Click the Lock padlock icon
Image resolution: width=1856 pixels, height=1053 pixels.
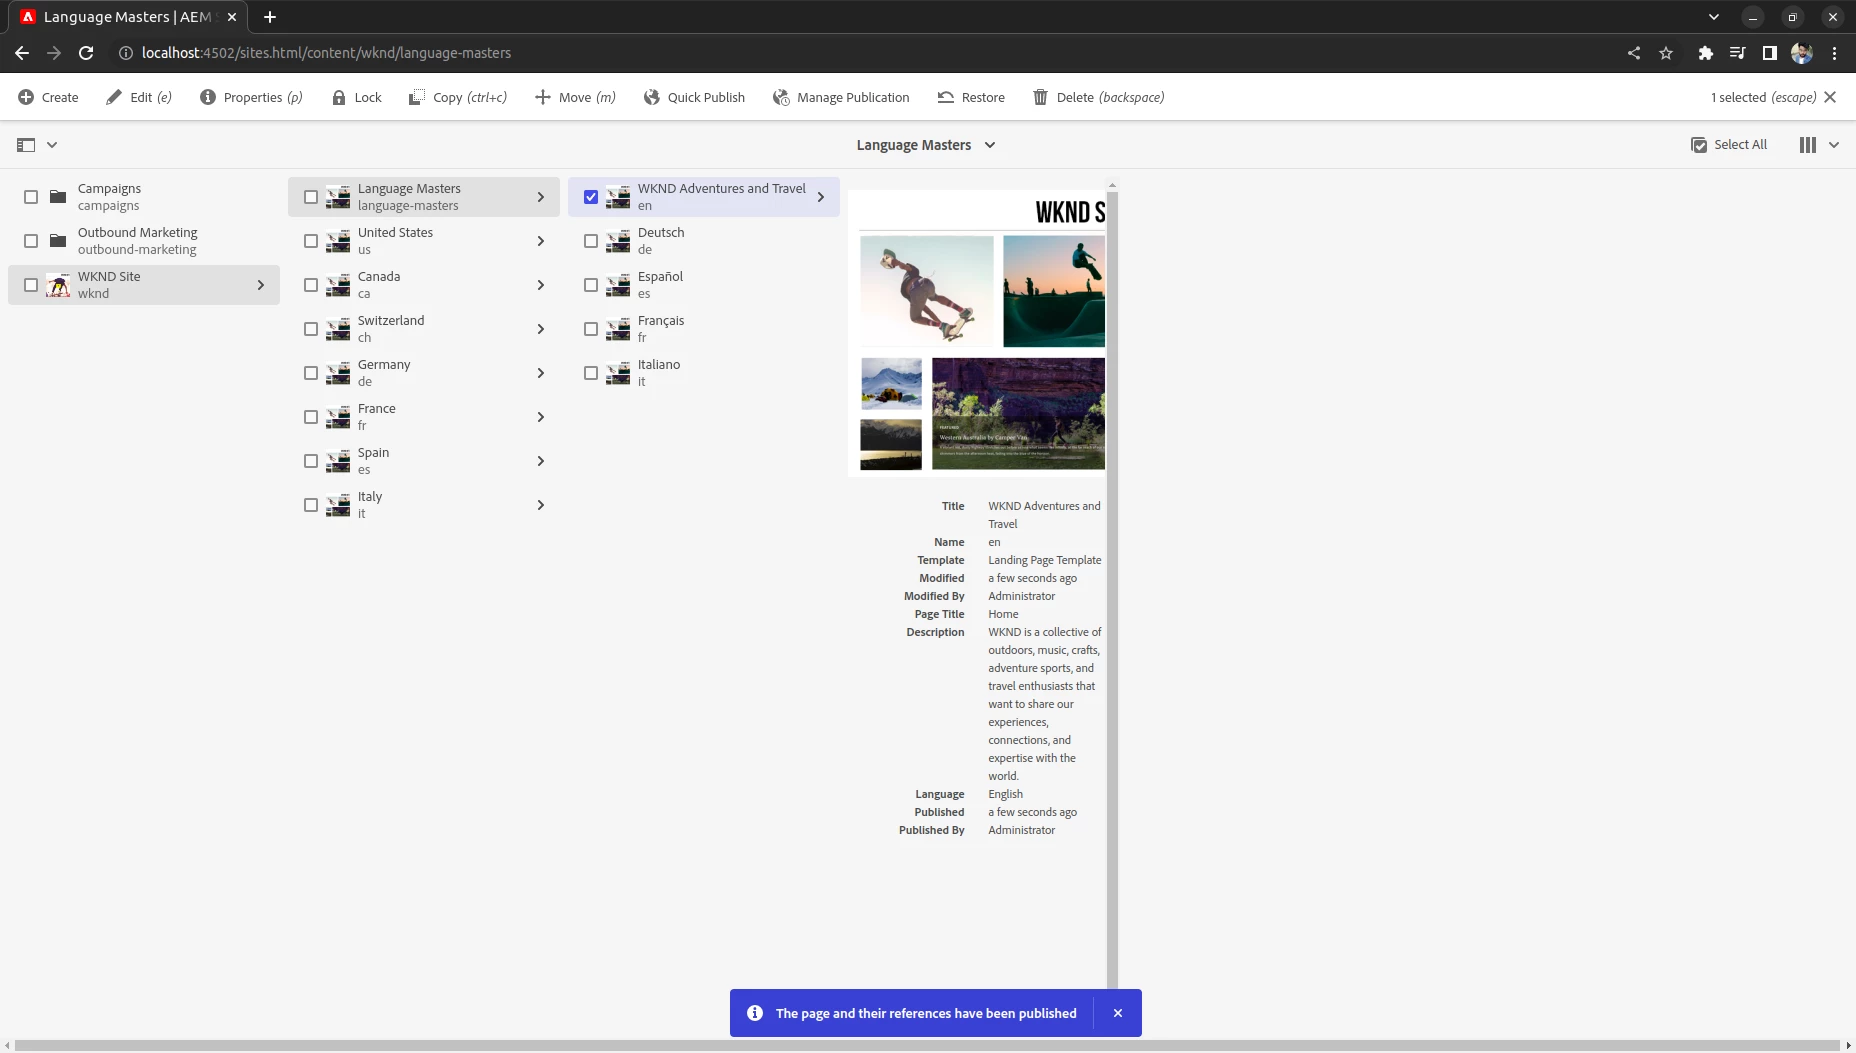[x=339, y=97]
